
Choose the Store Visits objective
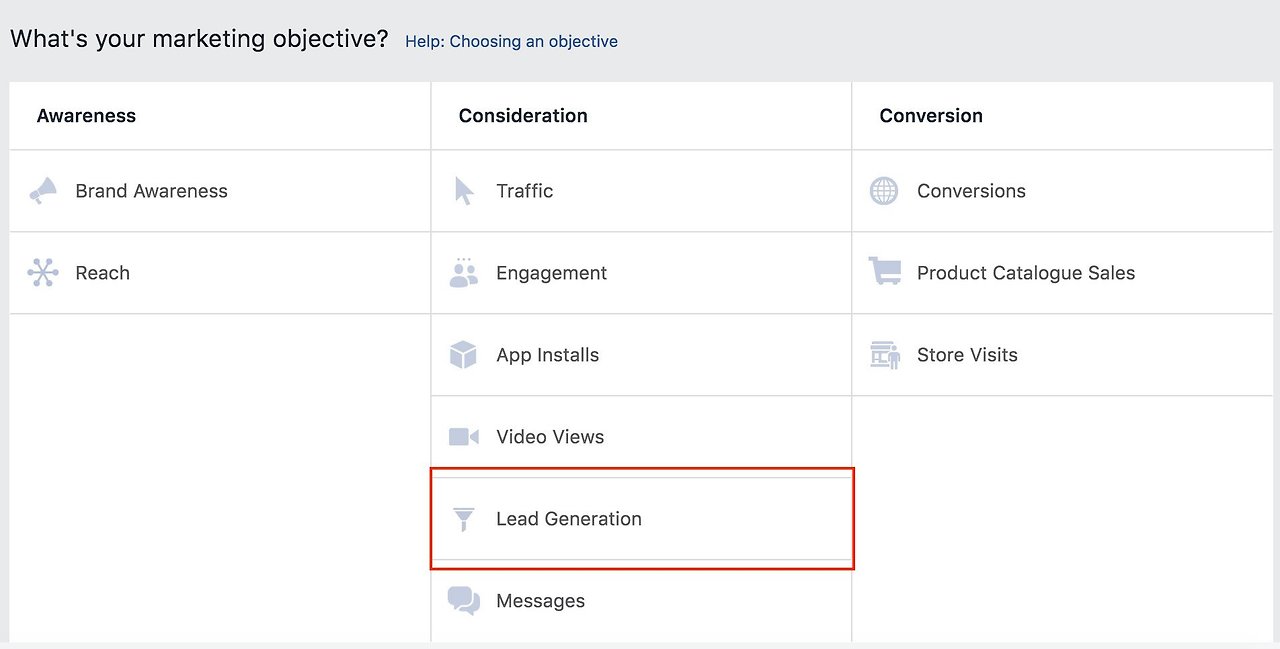click(967, 354)
